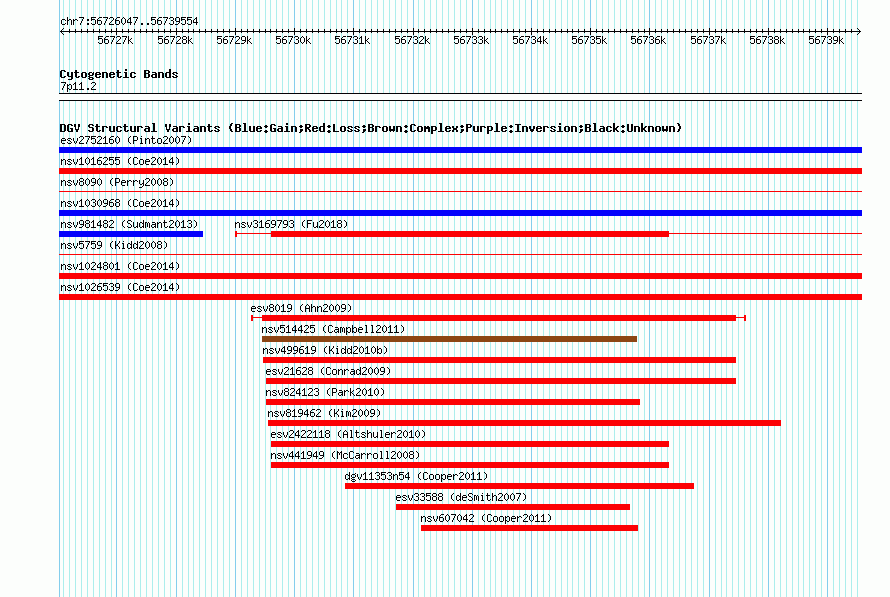Click the 56735k ruler position
The image size is (890, 597).
tap(589, 41)
